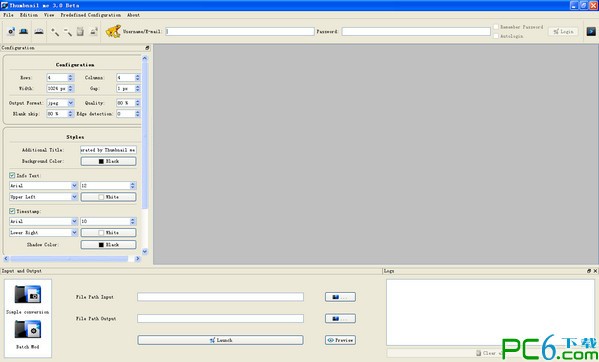
Task: Click Configuration panel scroll left arrow
Action: coord(6,259)
